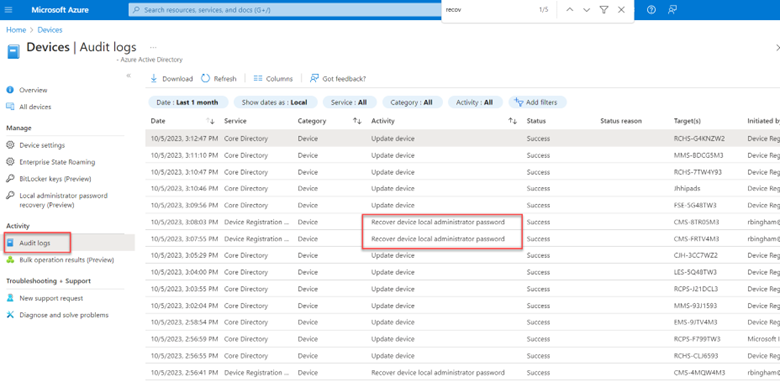The image size is (780, 382).
Task: Click the Add filters button
Action: (537, 102)
